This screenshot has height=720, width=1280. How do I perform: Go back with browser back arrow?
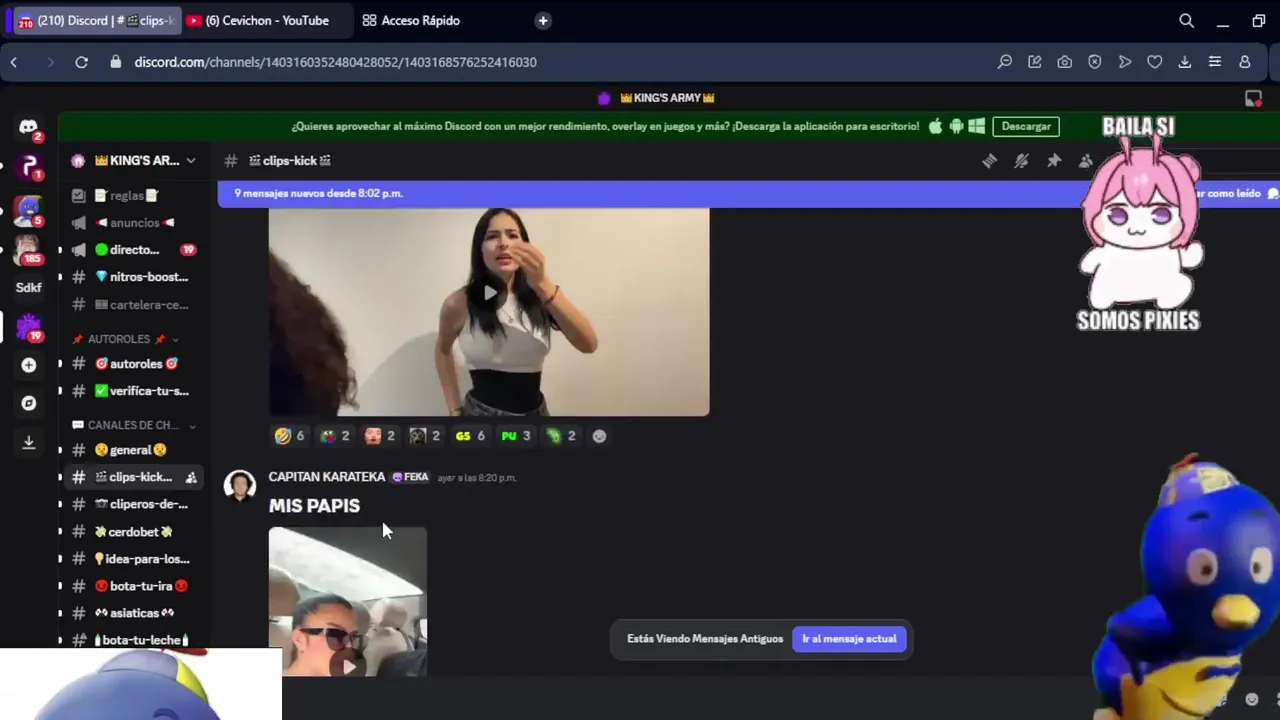(14, 62)
